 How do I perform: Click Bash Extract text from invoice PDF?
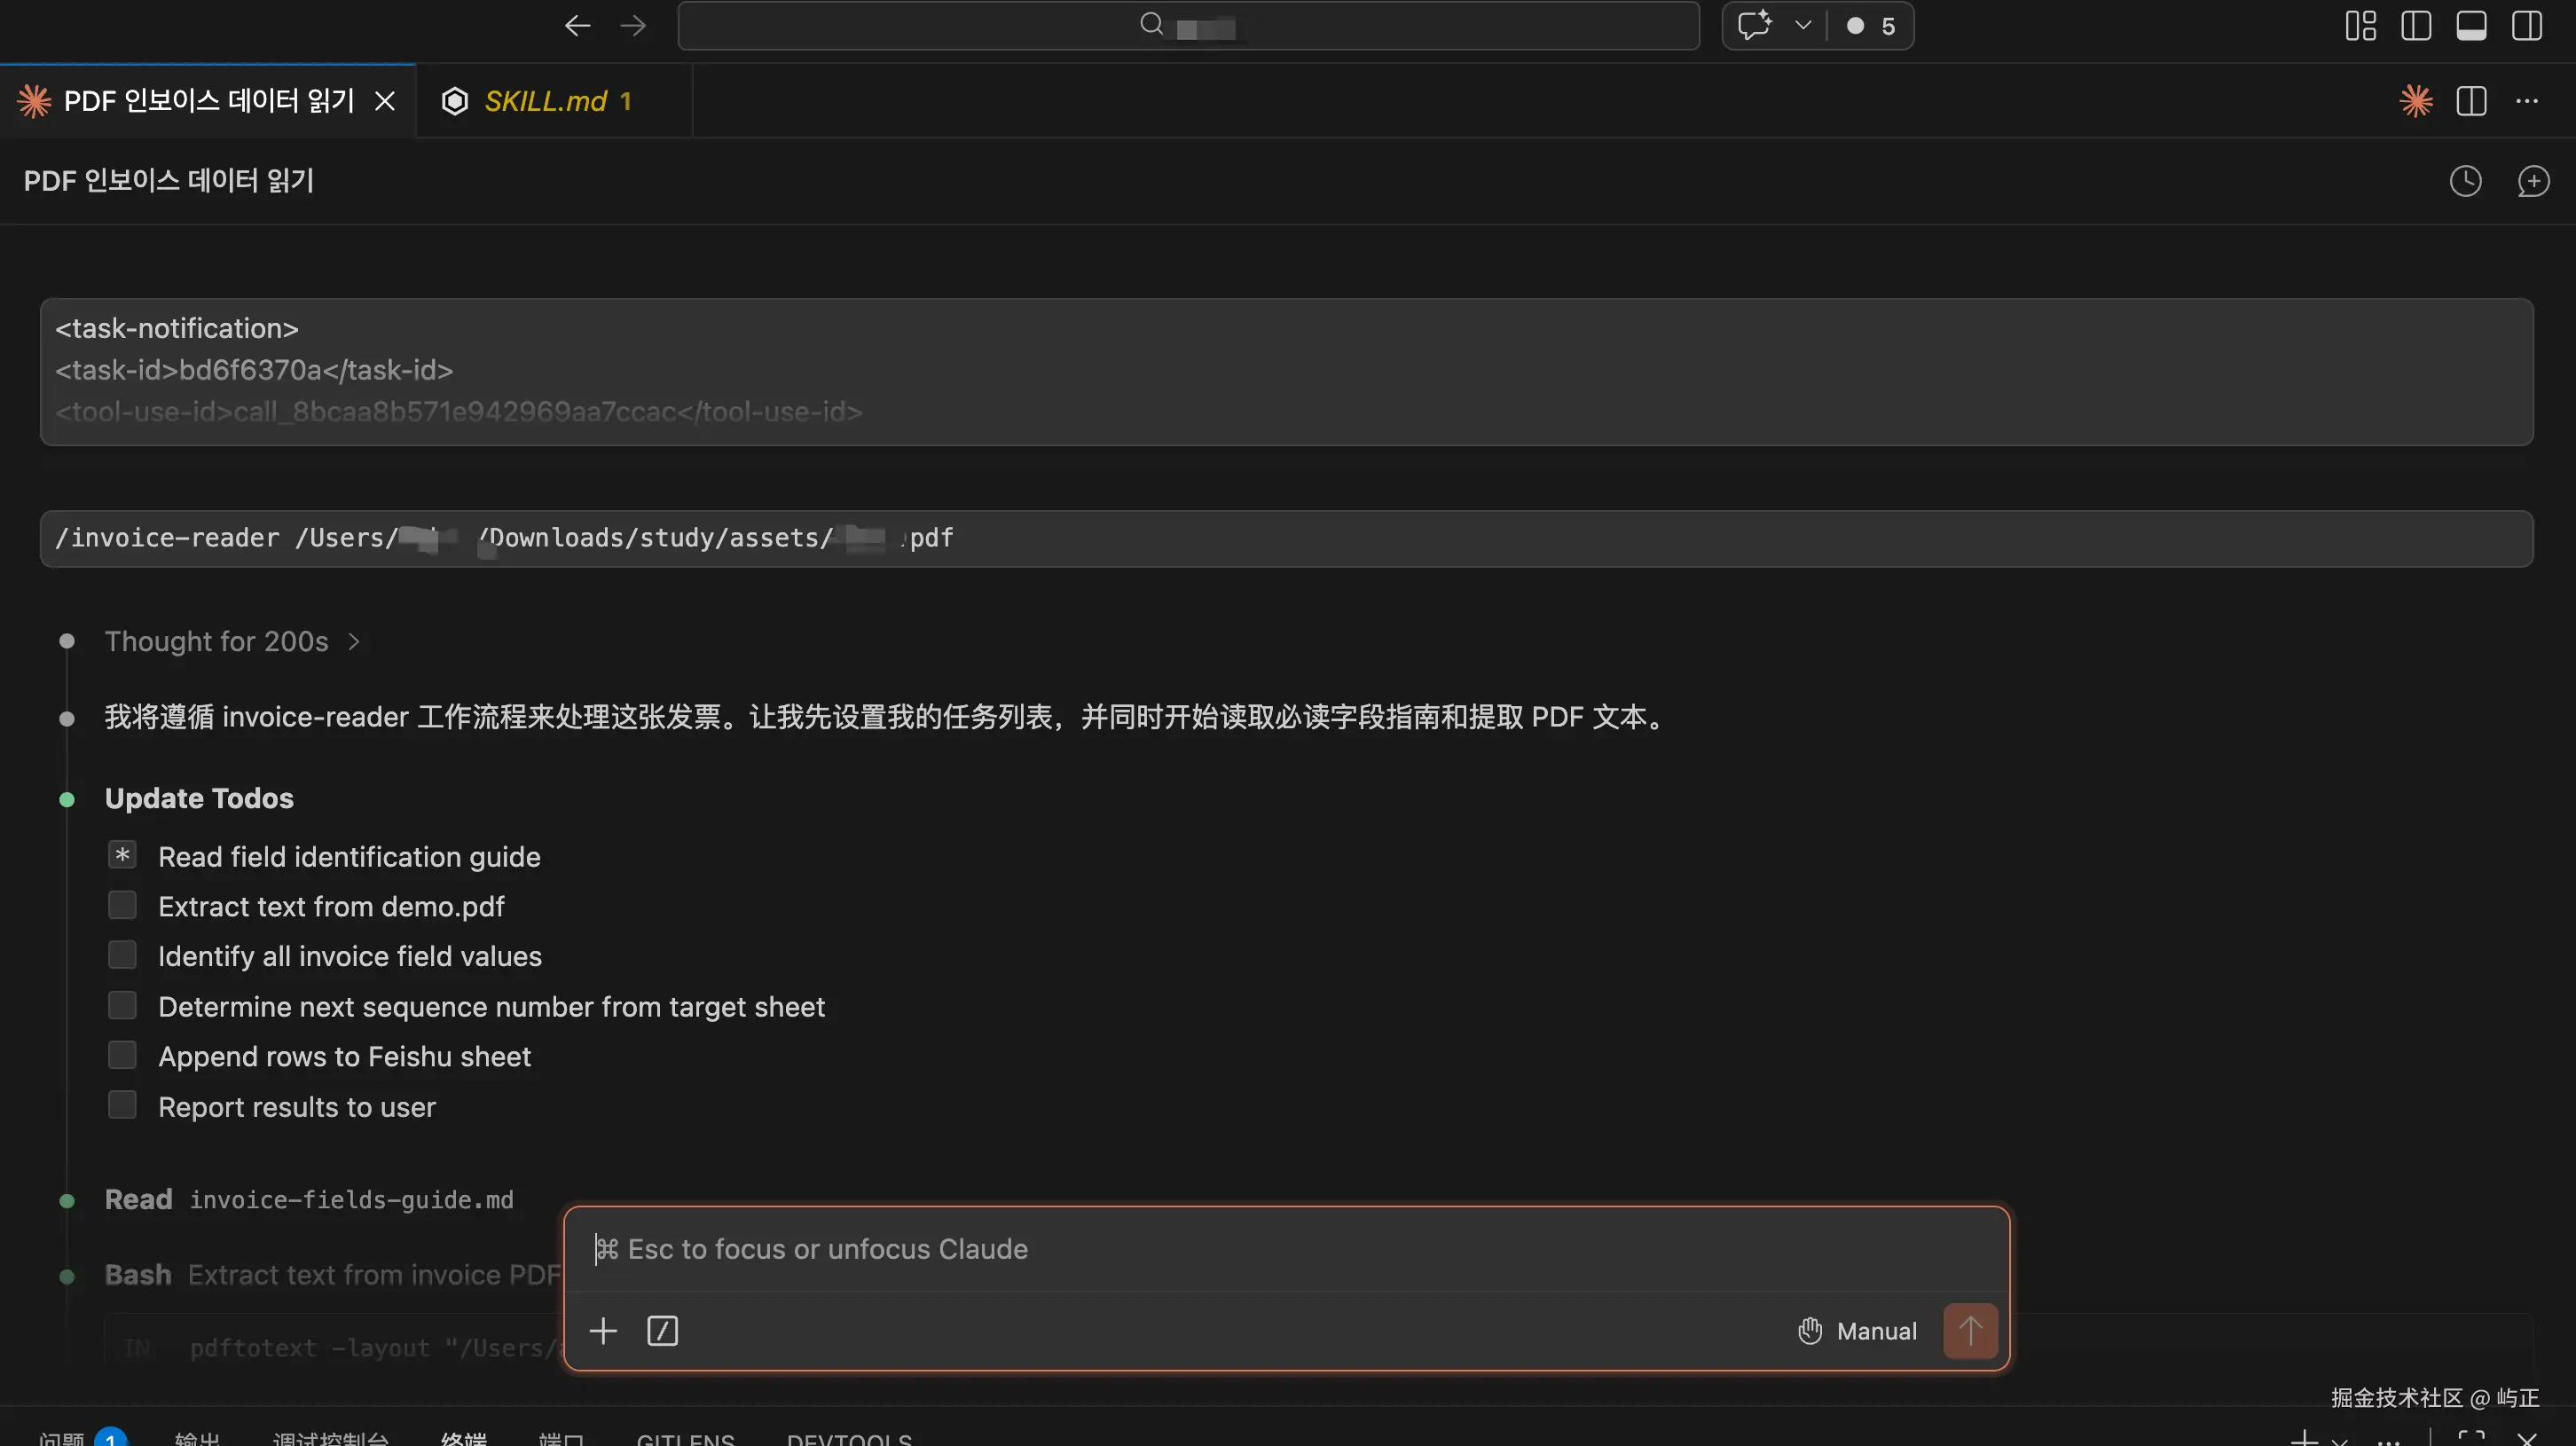333,1275
